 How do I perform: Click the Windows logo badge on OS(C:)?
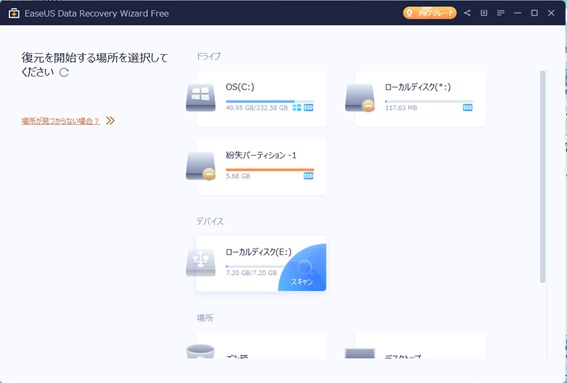pyautogui.click(x=297, y=108)
